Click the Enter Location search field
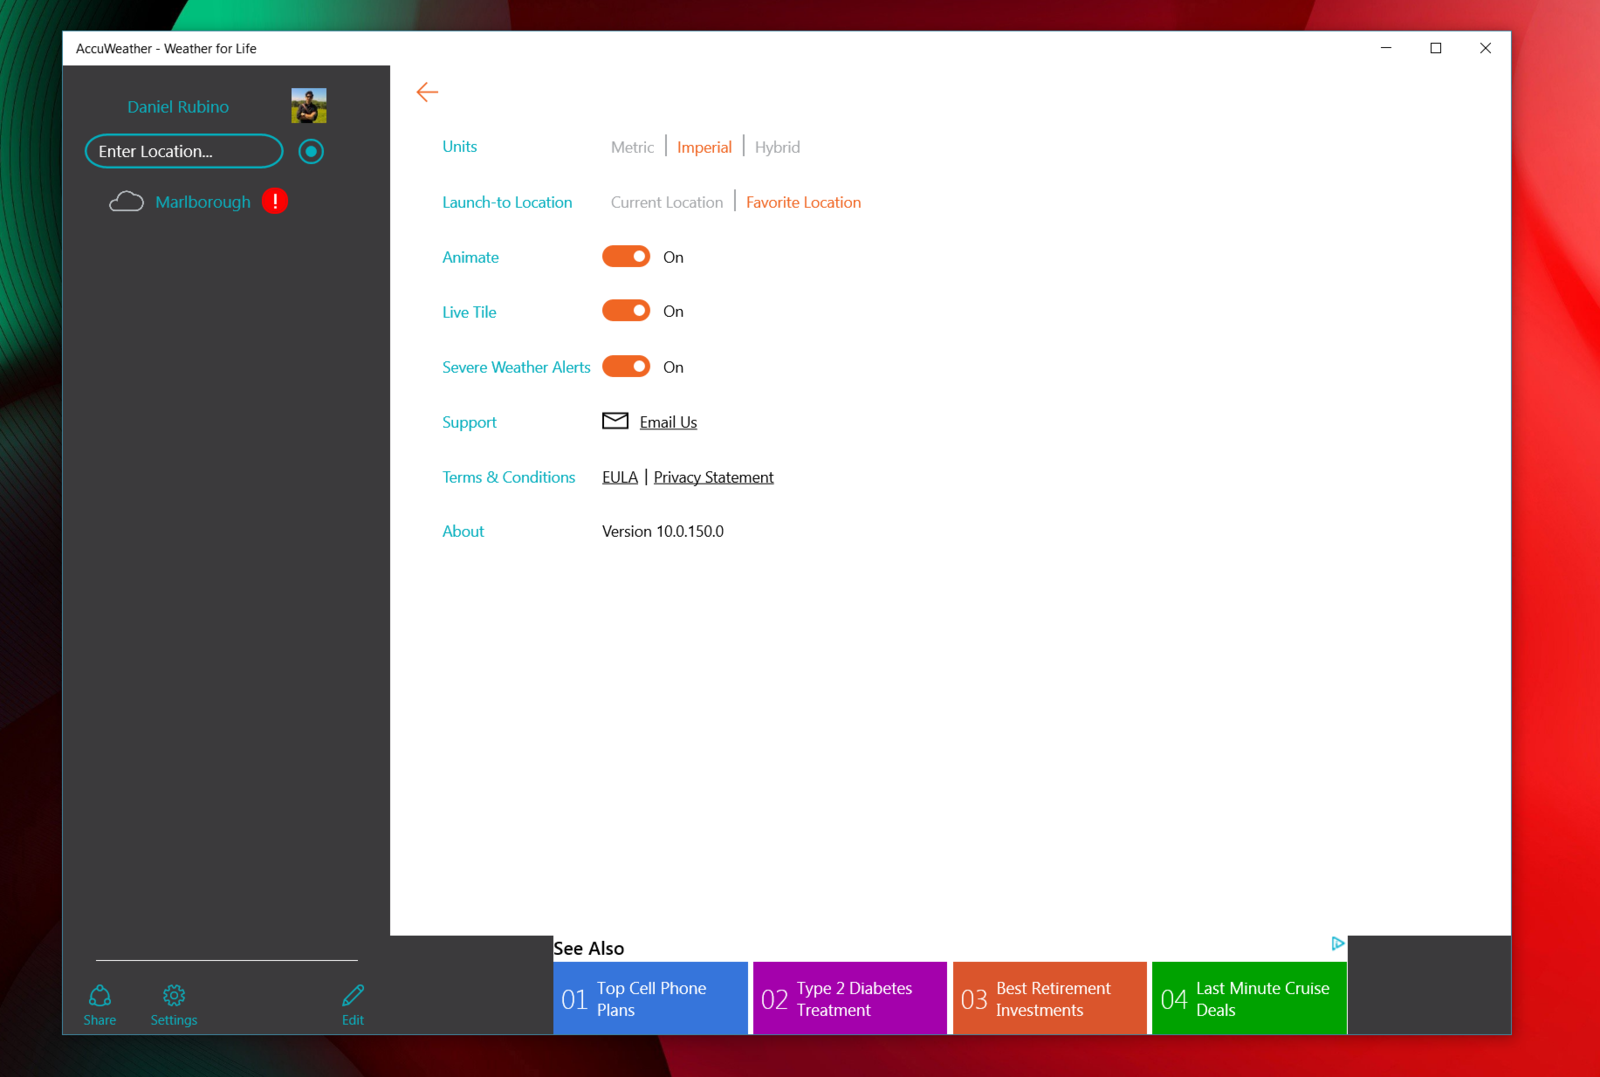 [183, 151]
